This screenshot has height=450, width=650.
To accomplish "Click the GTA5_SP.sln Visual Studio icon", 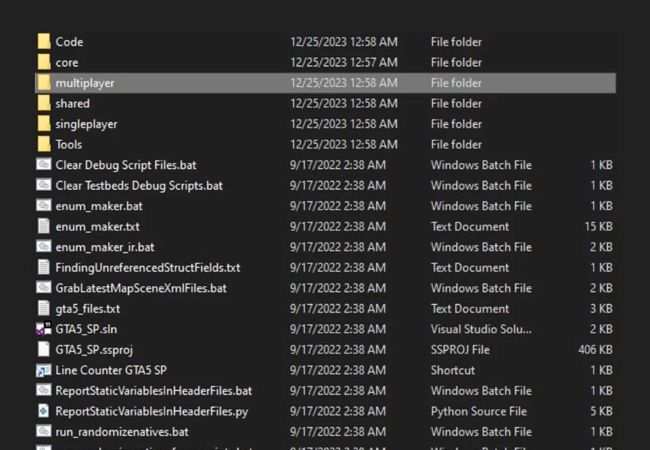I will tap(44, 329).
